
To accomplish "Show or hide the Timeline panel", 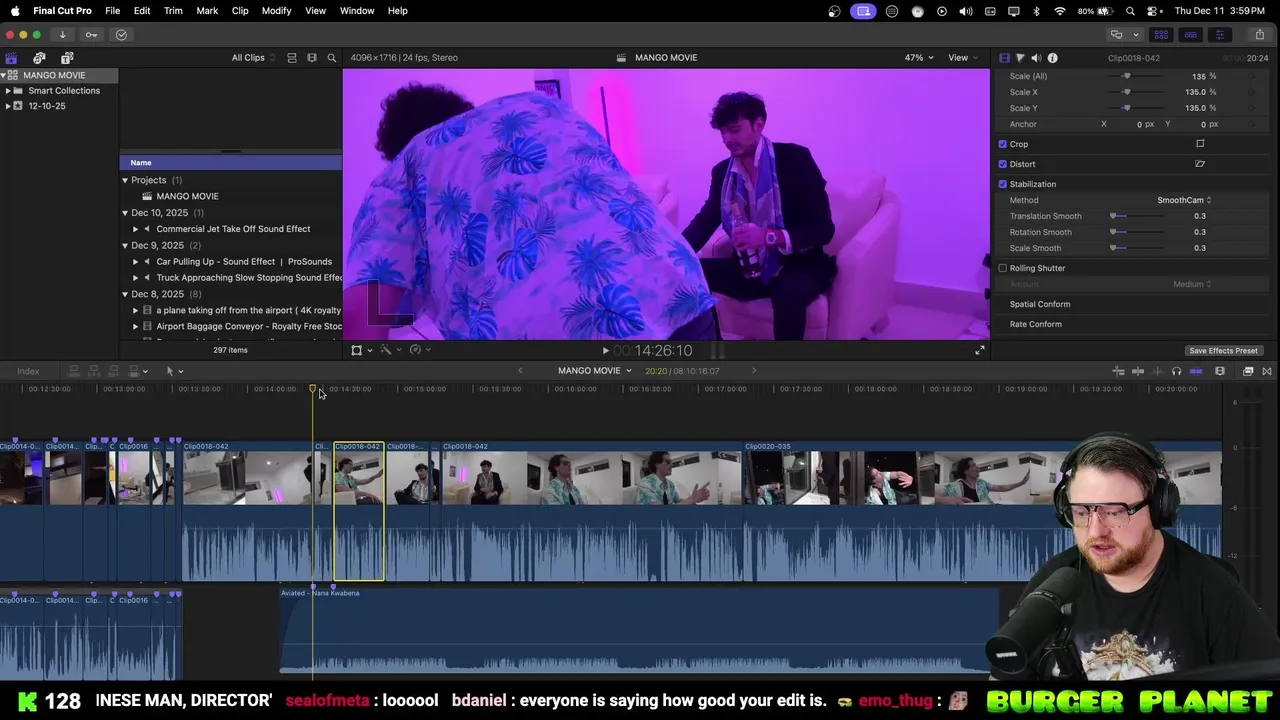I will [1190, 35].
